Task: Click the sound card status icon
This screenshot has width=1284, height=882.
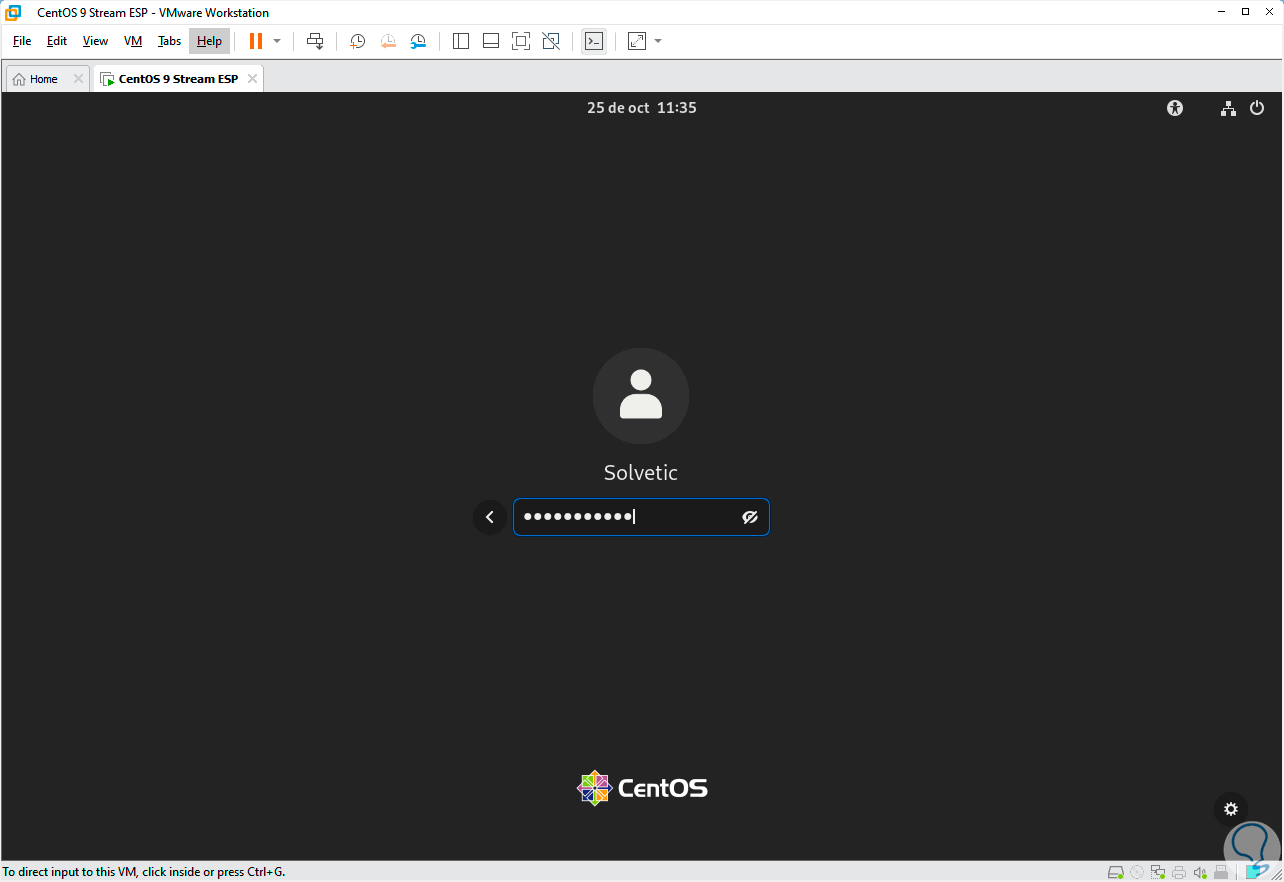Action: 1200,872
